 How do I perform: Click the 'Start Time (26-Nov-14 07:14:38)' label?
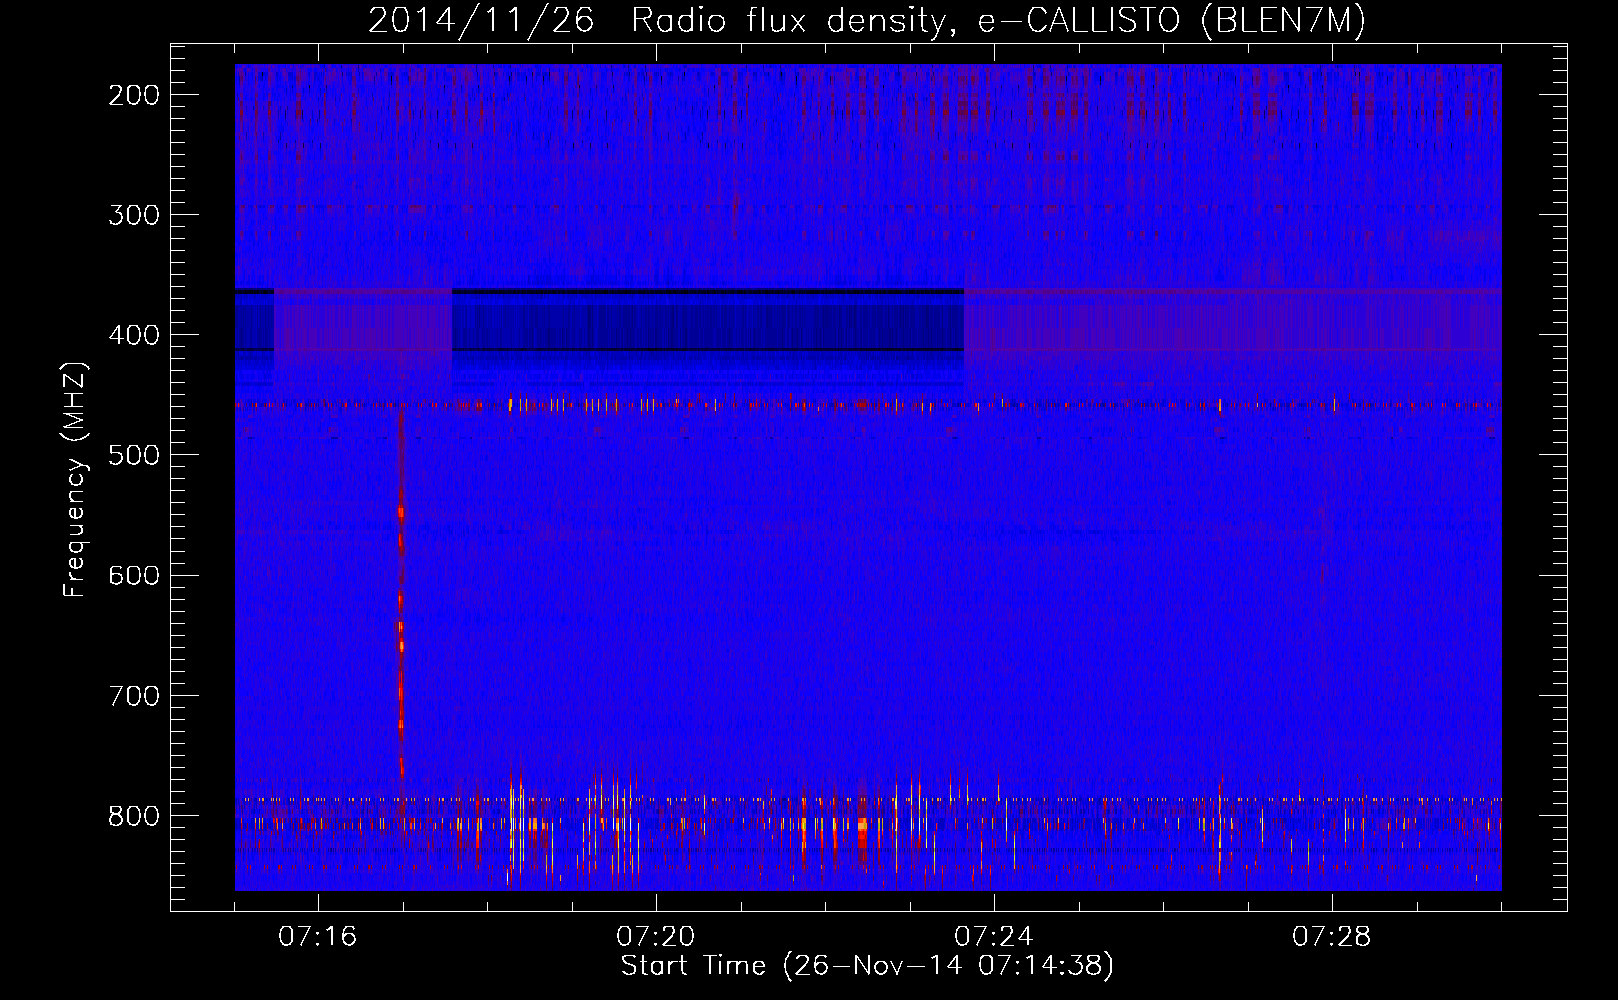(867, 966)
